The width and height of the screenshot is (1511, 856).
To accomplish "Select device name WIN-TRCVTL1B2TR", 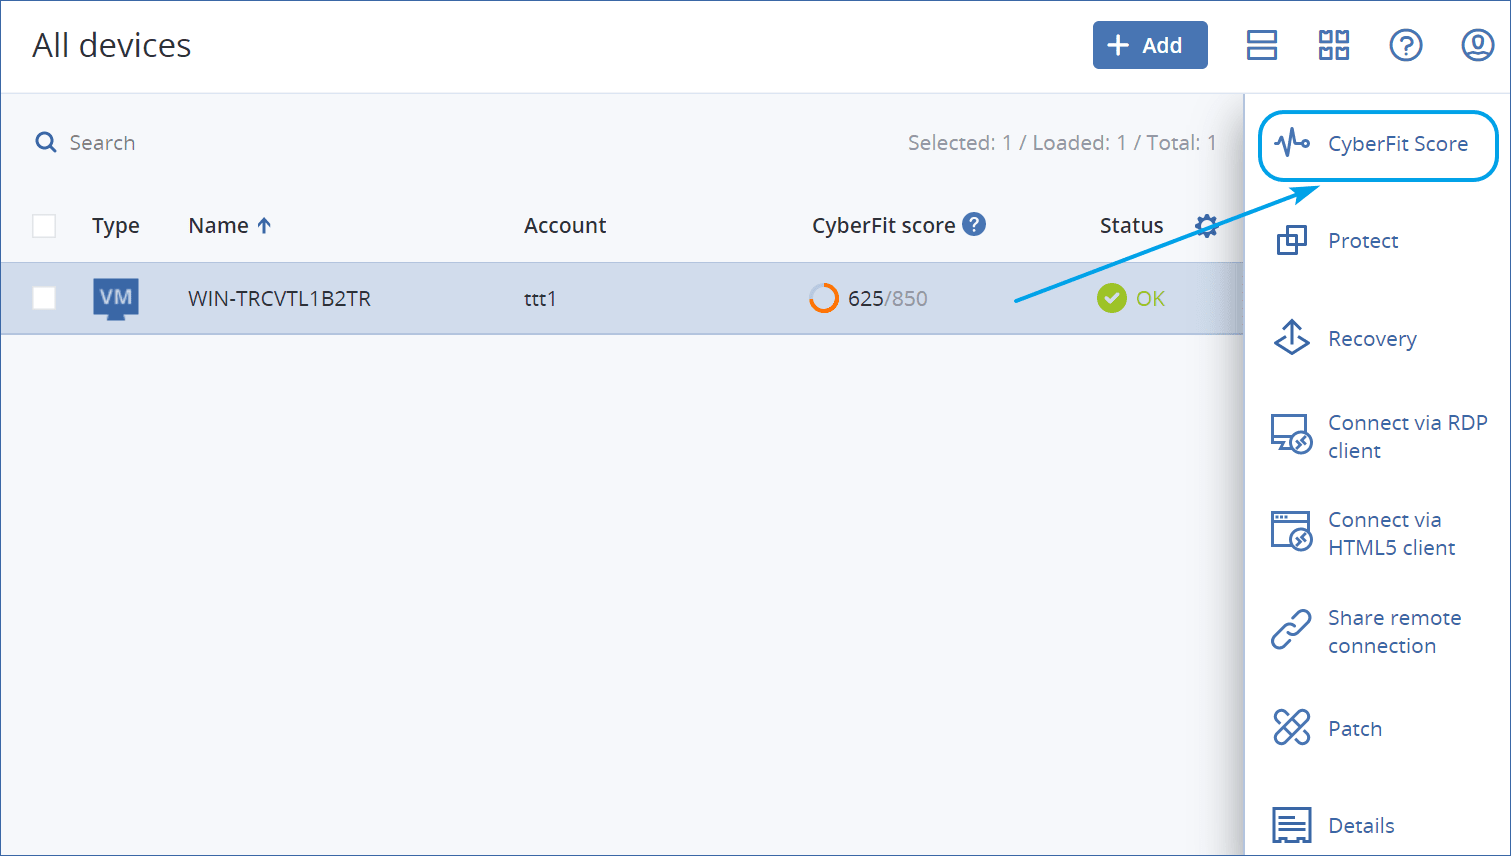I will click(279, 299).
